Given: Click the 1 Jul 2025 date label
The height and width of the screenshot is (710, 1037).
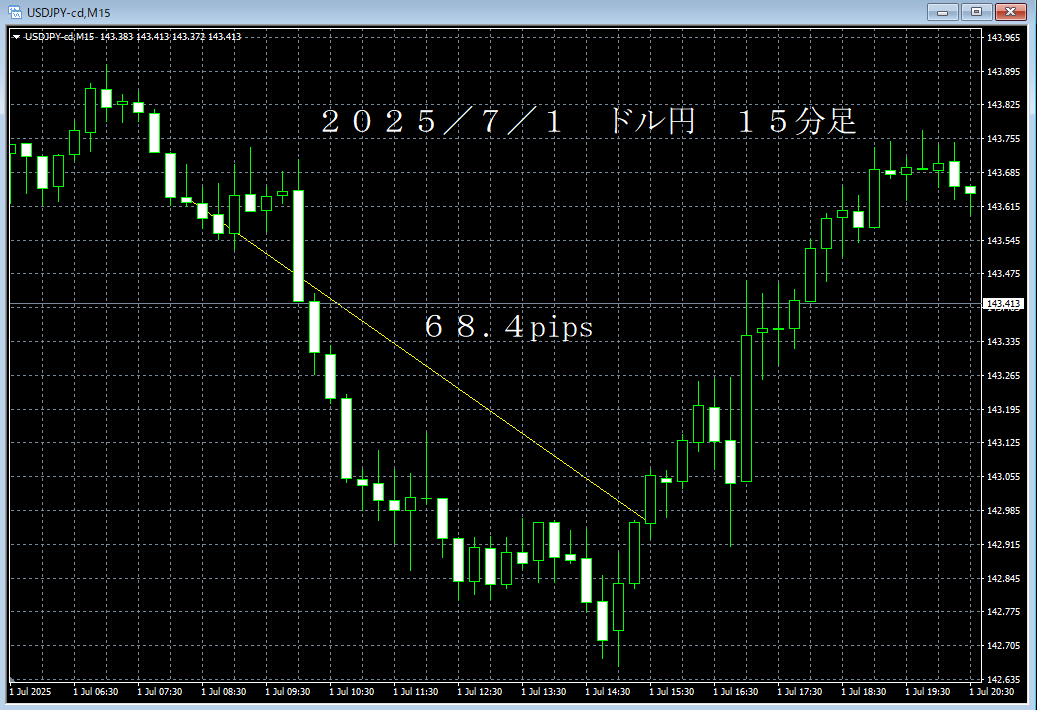Looking at the screenshot, I should pos(30,691).
